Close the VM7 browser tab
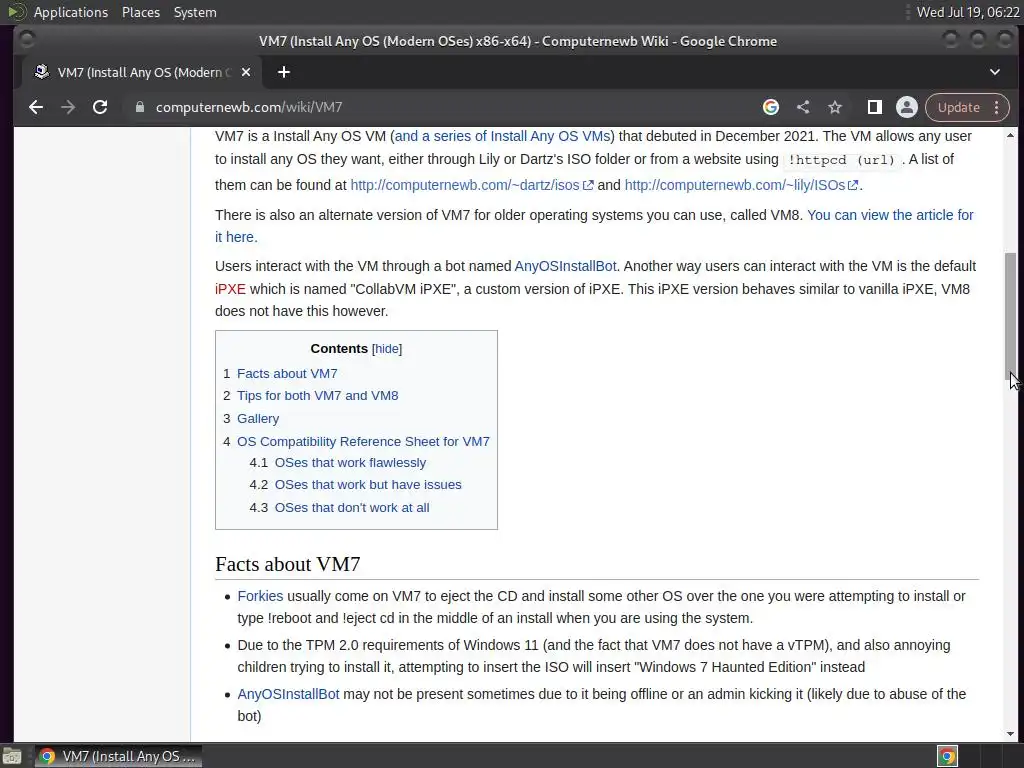This screenshot has width=1024, height=768. [x=246, y=72]
